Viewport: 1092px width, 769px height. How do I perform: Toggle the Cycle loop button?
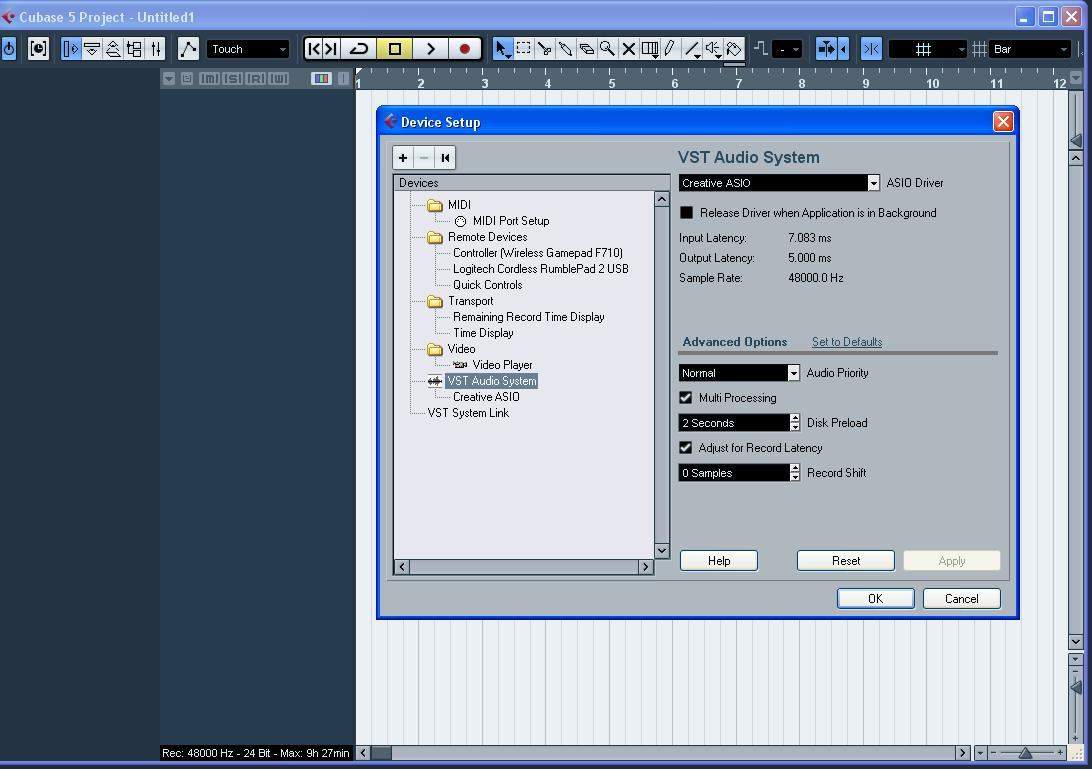pos(360,49)
